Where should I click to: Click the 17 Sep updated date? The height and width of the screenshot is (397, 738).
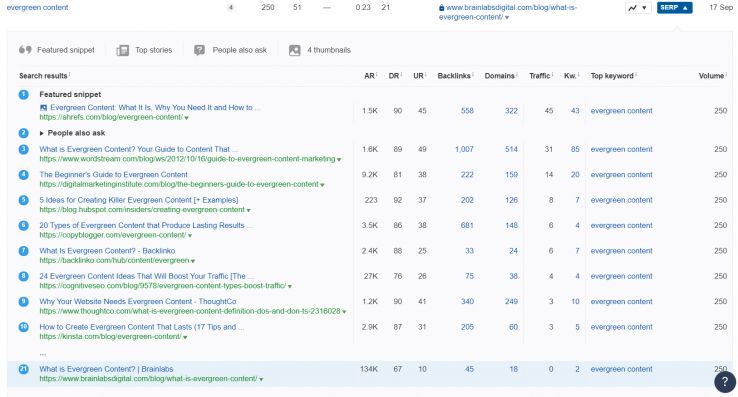click(x=721, y=8)
